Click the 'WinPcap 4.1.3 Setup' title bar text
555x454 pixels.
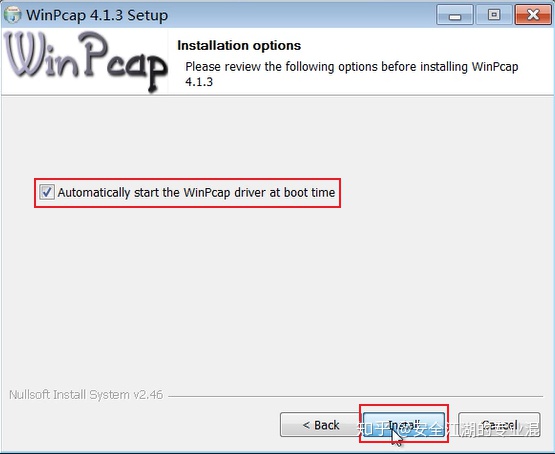click(x=97, y=15)
